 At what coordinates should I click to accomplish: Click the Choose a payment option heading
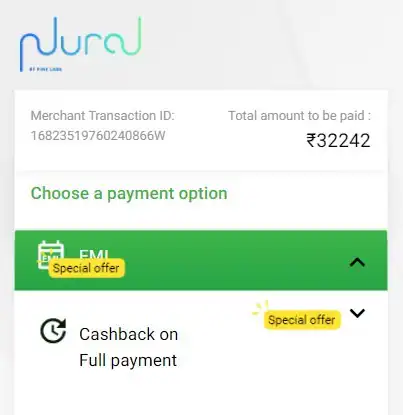pos(129,194)
